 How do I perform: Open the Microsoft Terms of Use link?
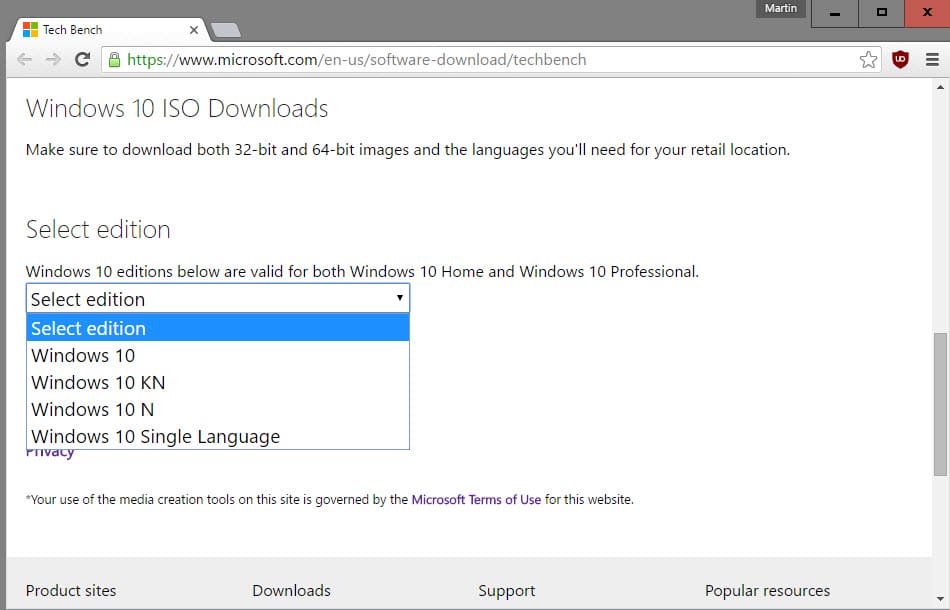[476, 499]
